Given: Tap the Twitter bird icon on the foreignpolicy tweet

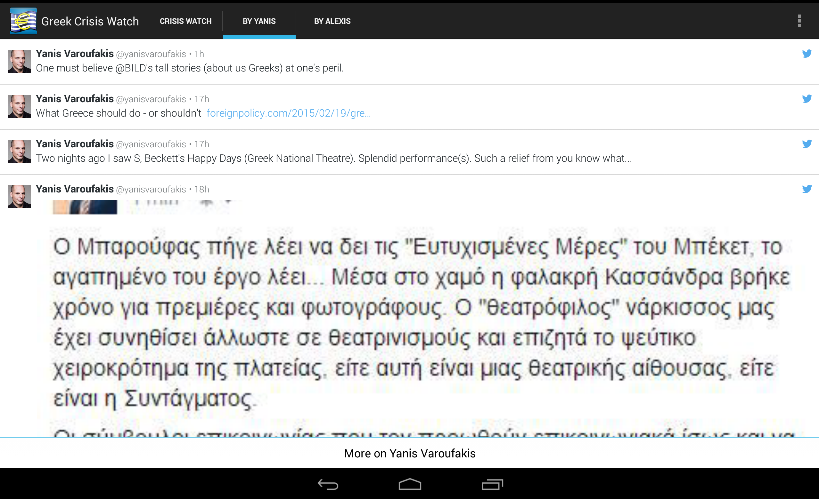Looking at the screenshot, I should tap(807, 98).
